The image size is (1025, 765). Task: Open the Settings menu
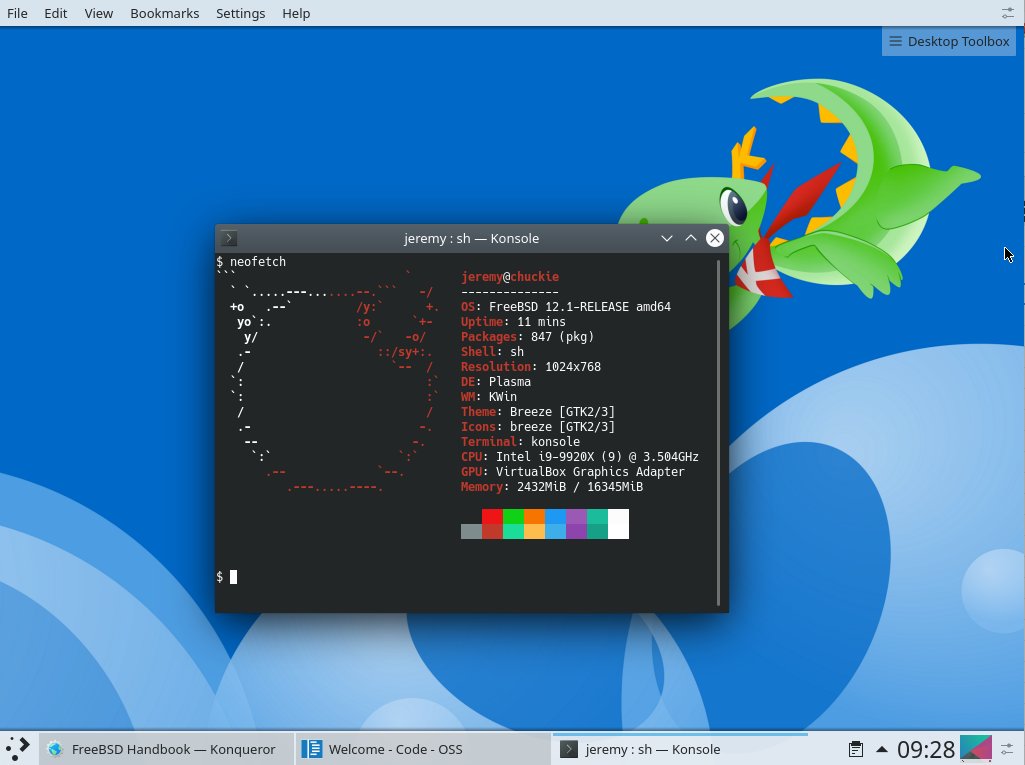pos(241,13)
